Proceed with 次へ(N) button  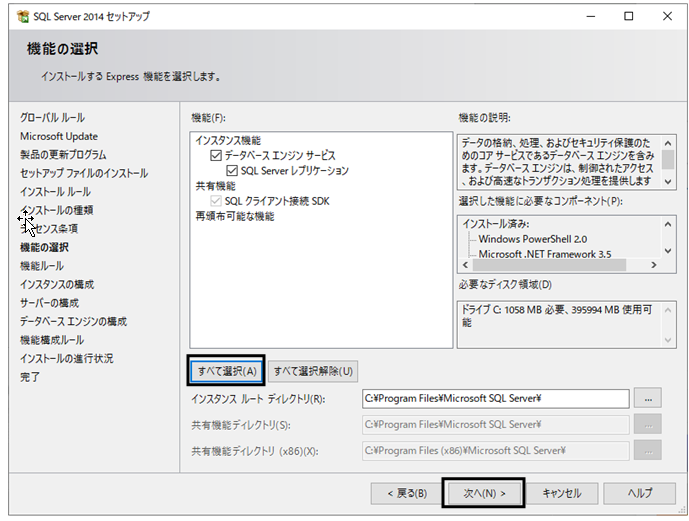coord(484,493)
